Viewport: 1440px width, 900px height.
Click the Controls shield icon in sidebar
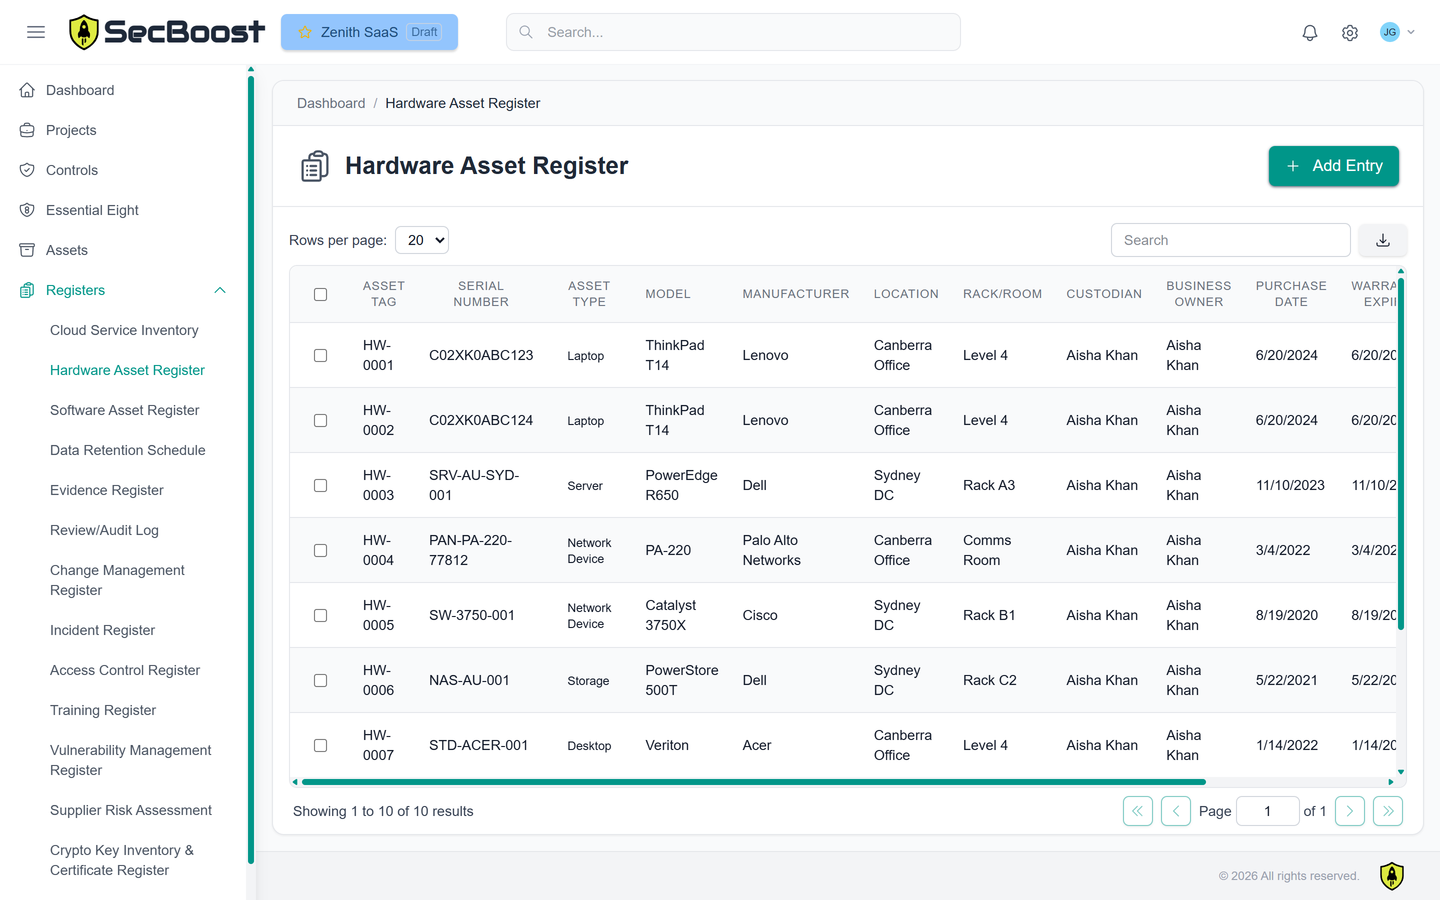(x=26, y=169)
